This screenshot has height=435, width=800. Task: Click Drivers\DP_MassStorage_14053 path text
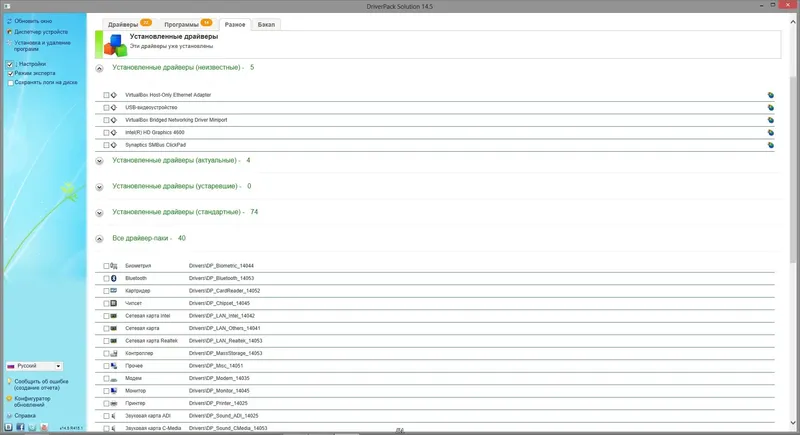(226, 353)
